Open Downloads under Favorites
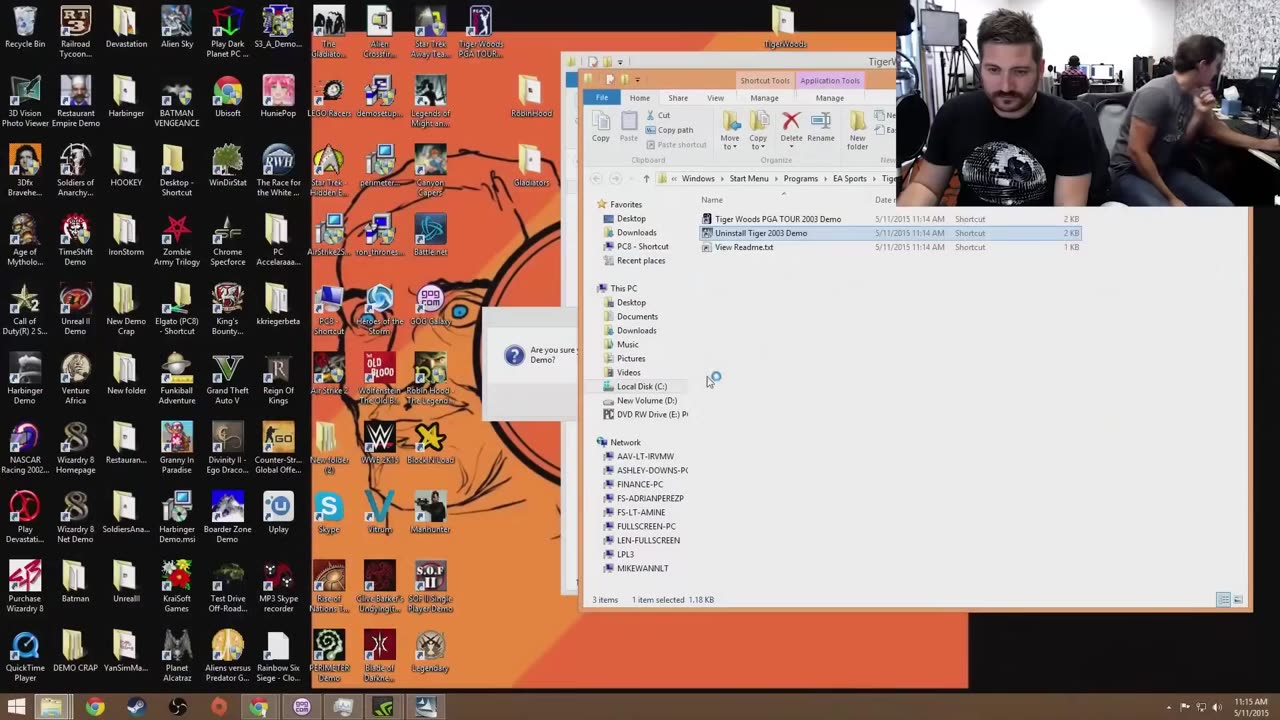This screenshot has width=1280, height=720. (636, 233)
